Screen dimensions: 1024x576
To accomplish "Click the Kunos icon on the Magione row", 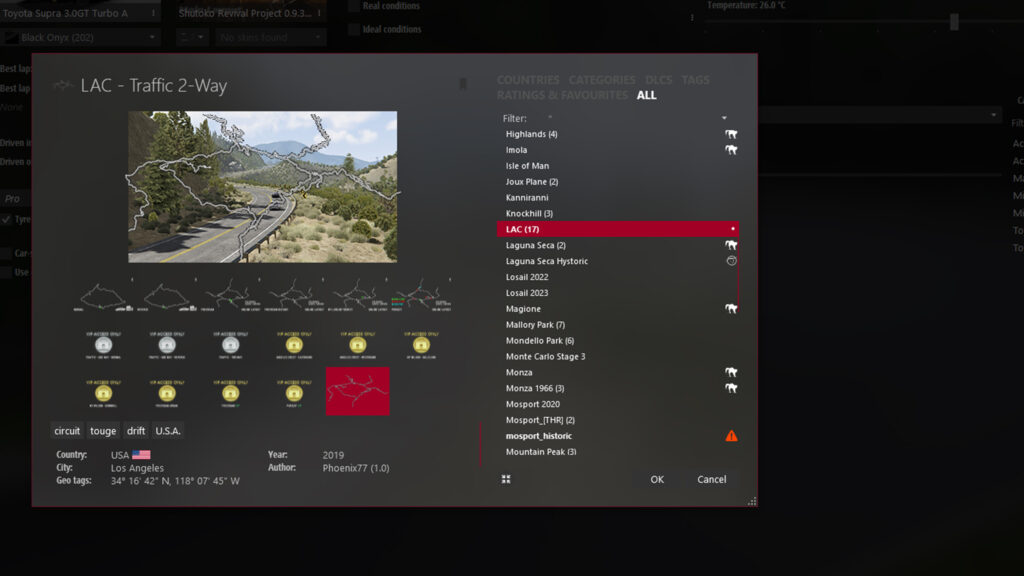I will pyautogui.click(x=731, y=309).
